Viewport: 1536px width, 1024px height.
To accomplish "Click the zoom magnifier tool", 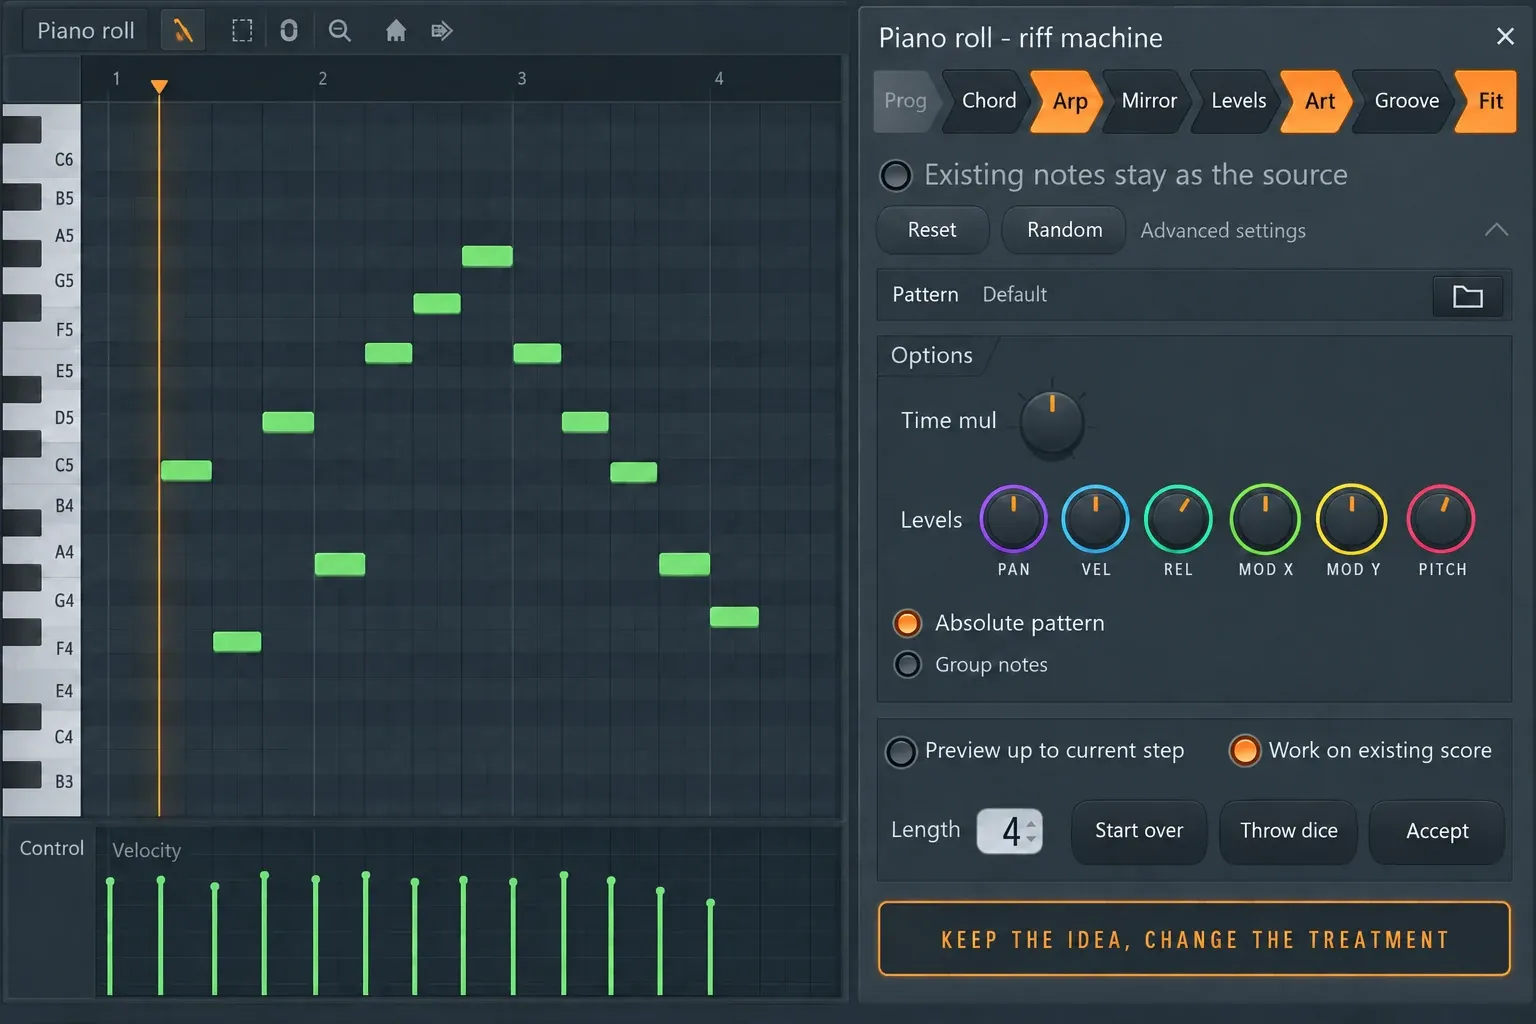I will (340, 31).
